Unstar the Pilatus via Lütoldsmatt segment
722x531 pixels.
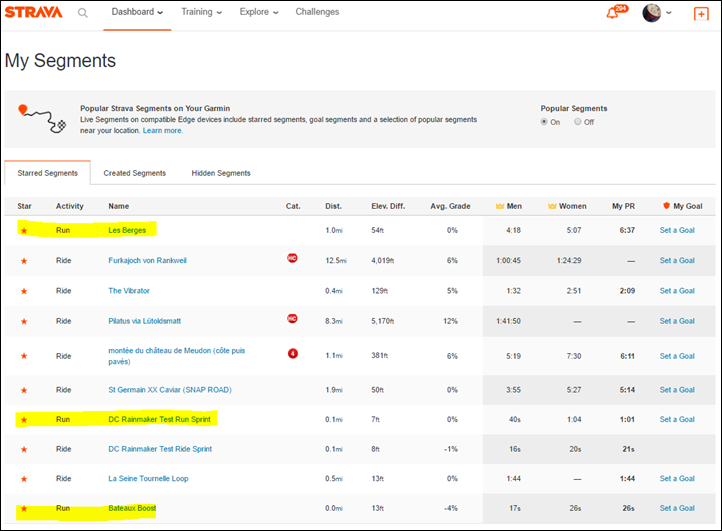point(24,321)
